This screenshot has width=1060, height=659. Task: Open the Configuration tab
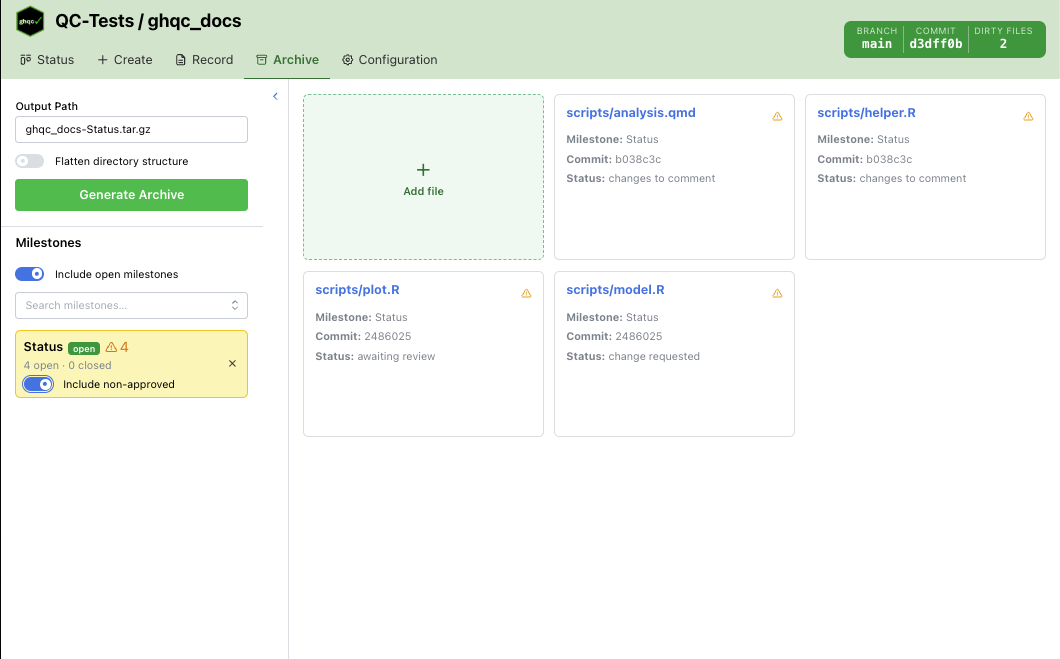coord(389,60)
